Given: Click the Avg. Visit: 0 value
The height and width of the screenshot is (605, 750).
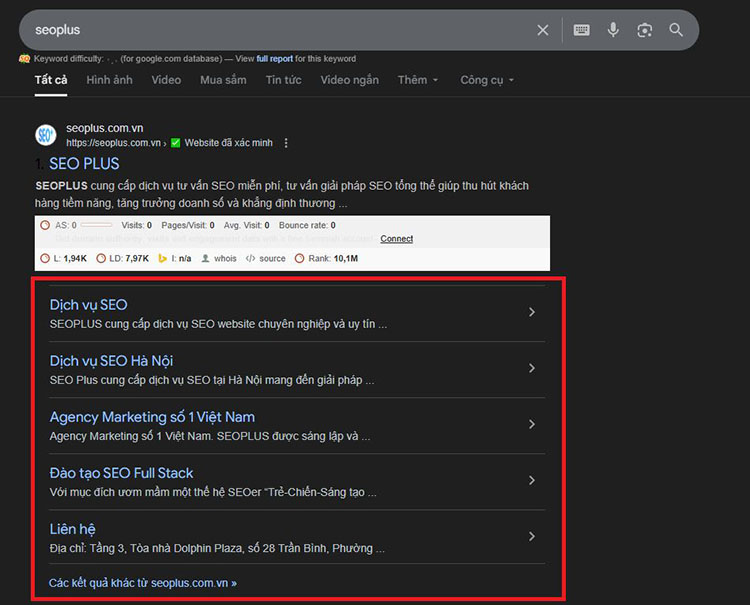Looking at the screenshot, I should [246, 225].
